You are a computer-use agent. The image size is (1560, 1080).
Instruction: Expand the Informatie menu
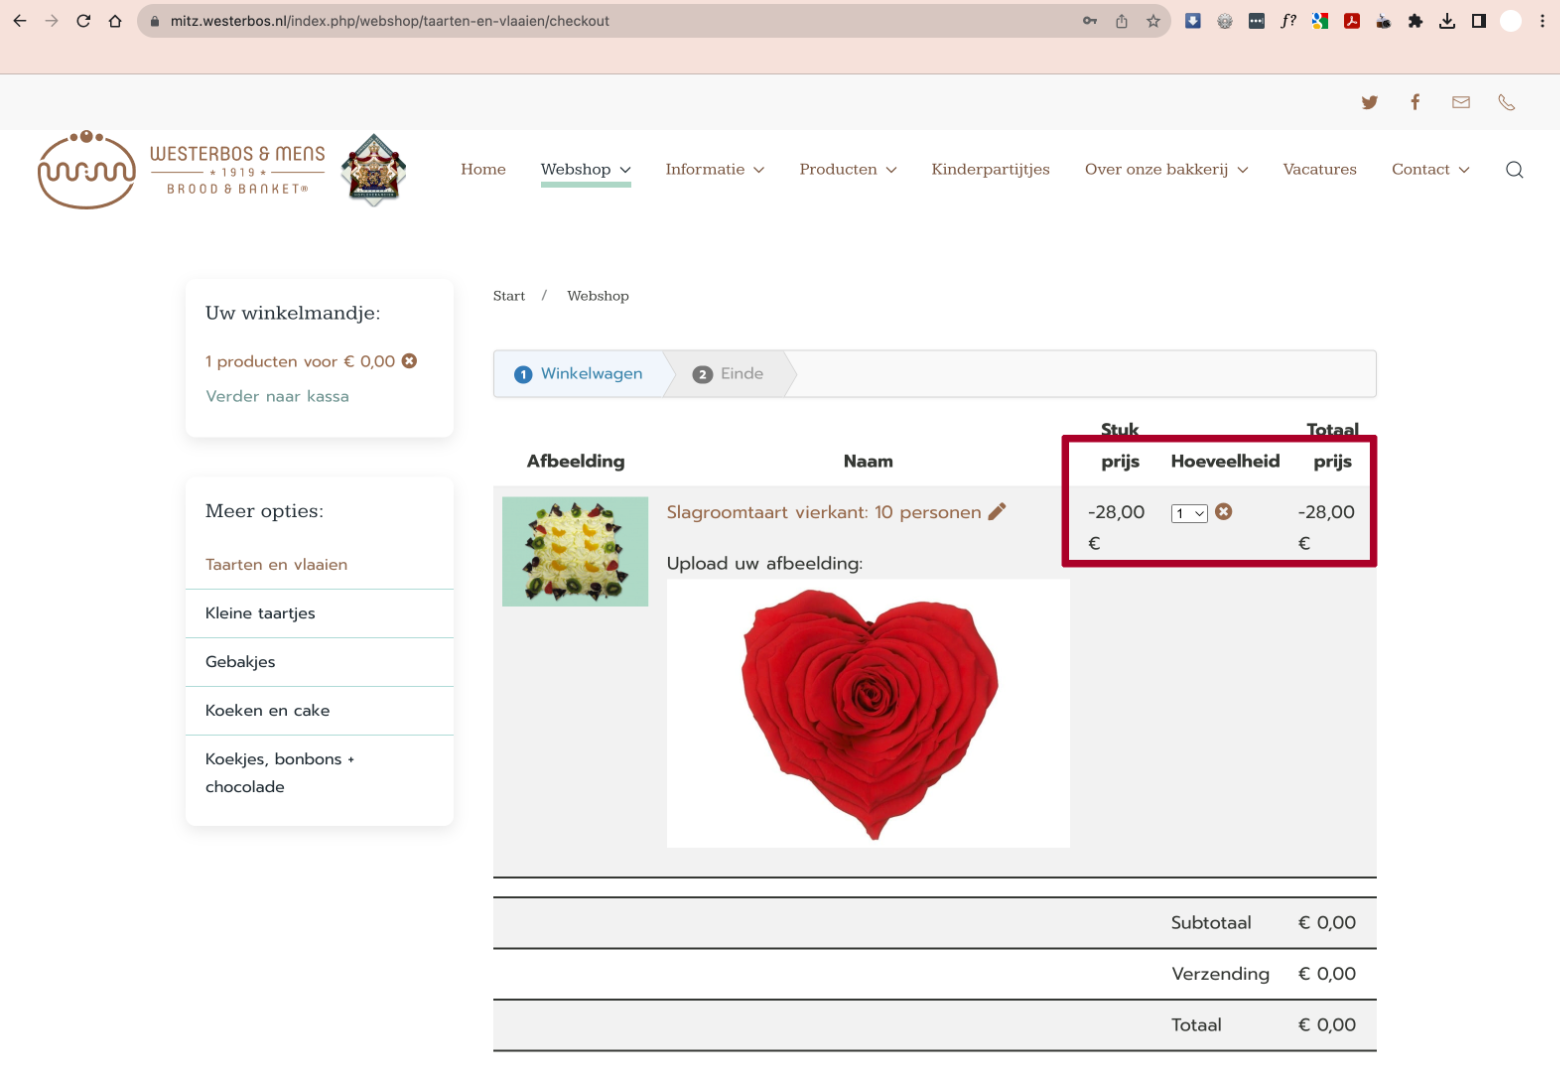[x=715, y=170]
